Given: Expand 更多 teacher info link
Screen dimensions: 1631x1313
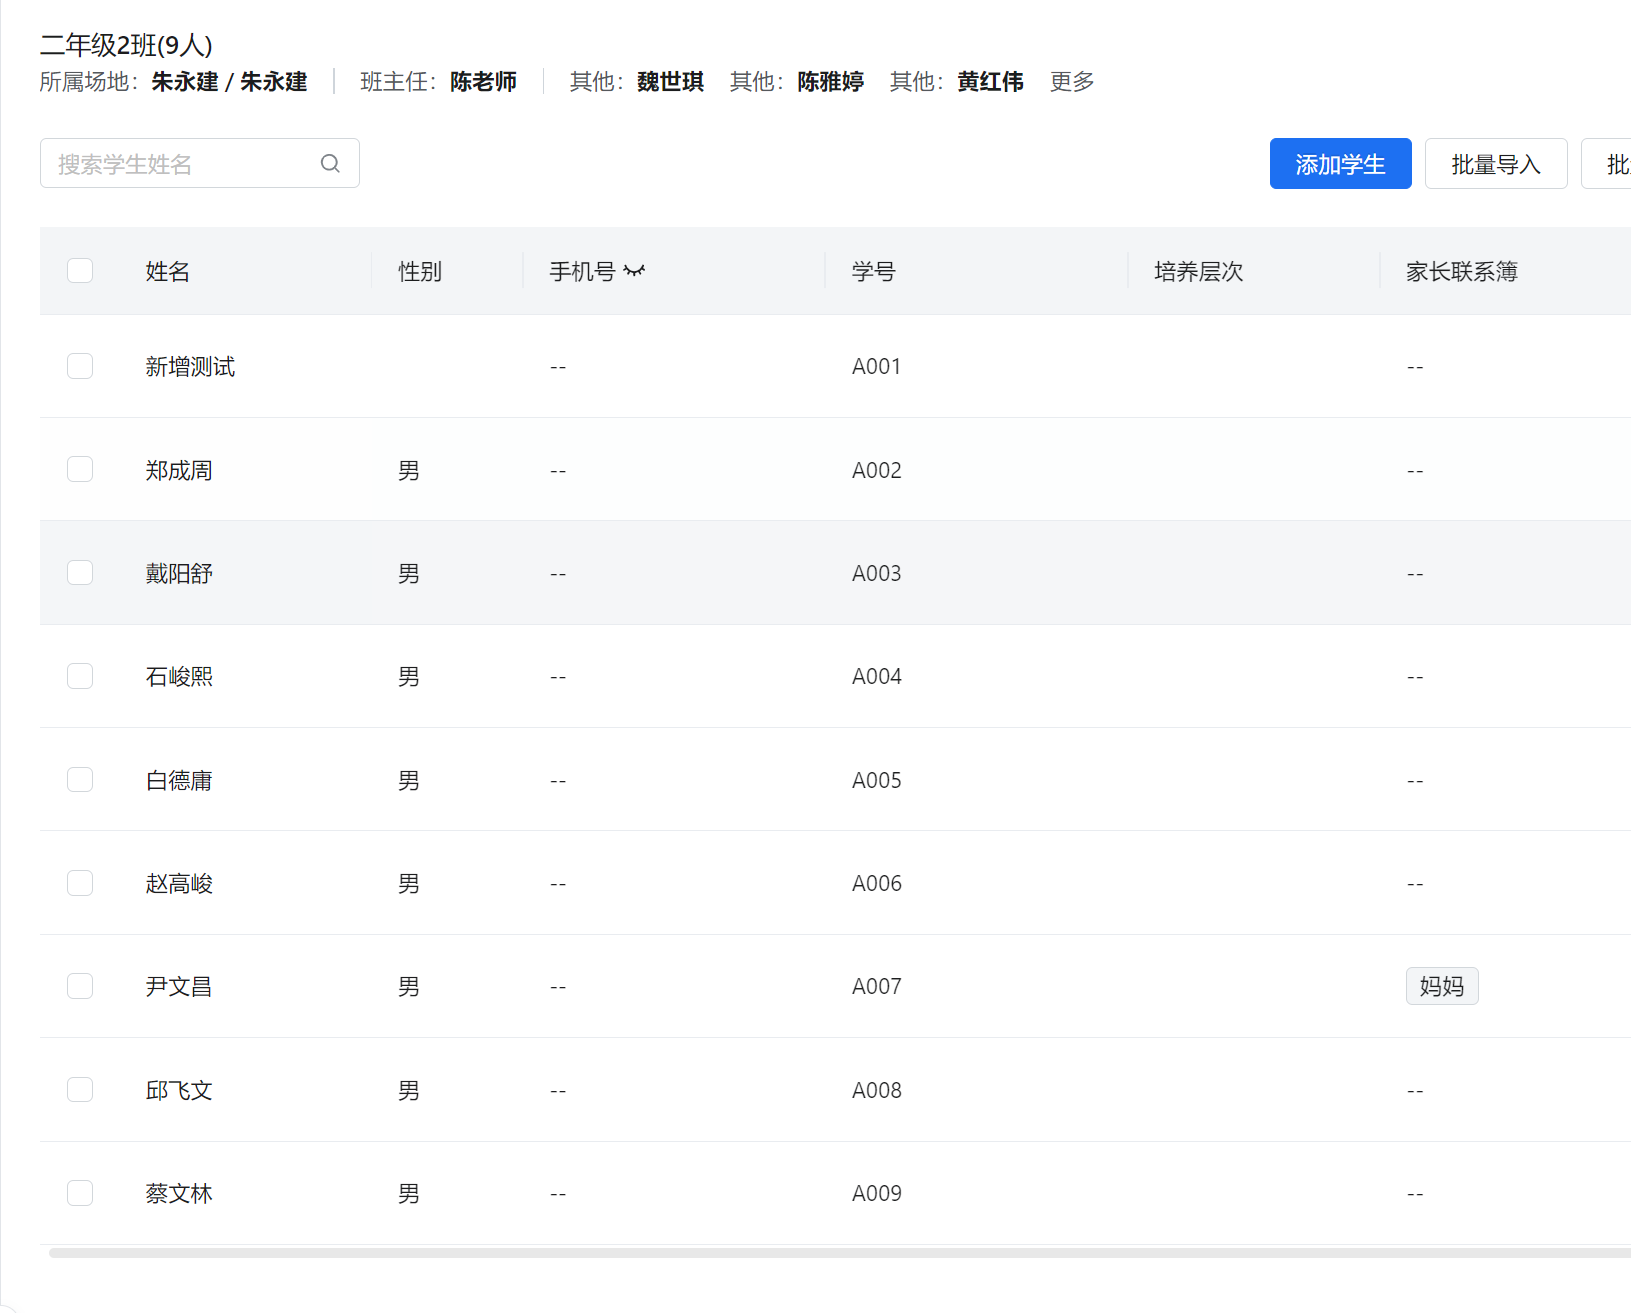Looking at the screenshot, I should 1072,81.
